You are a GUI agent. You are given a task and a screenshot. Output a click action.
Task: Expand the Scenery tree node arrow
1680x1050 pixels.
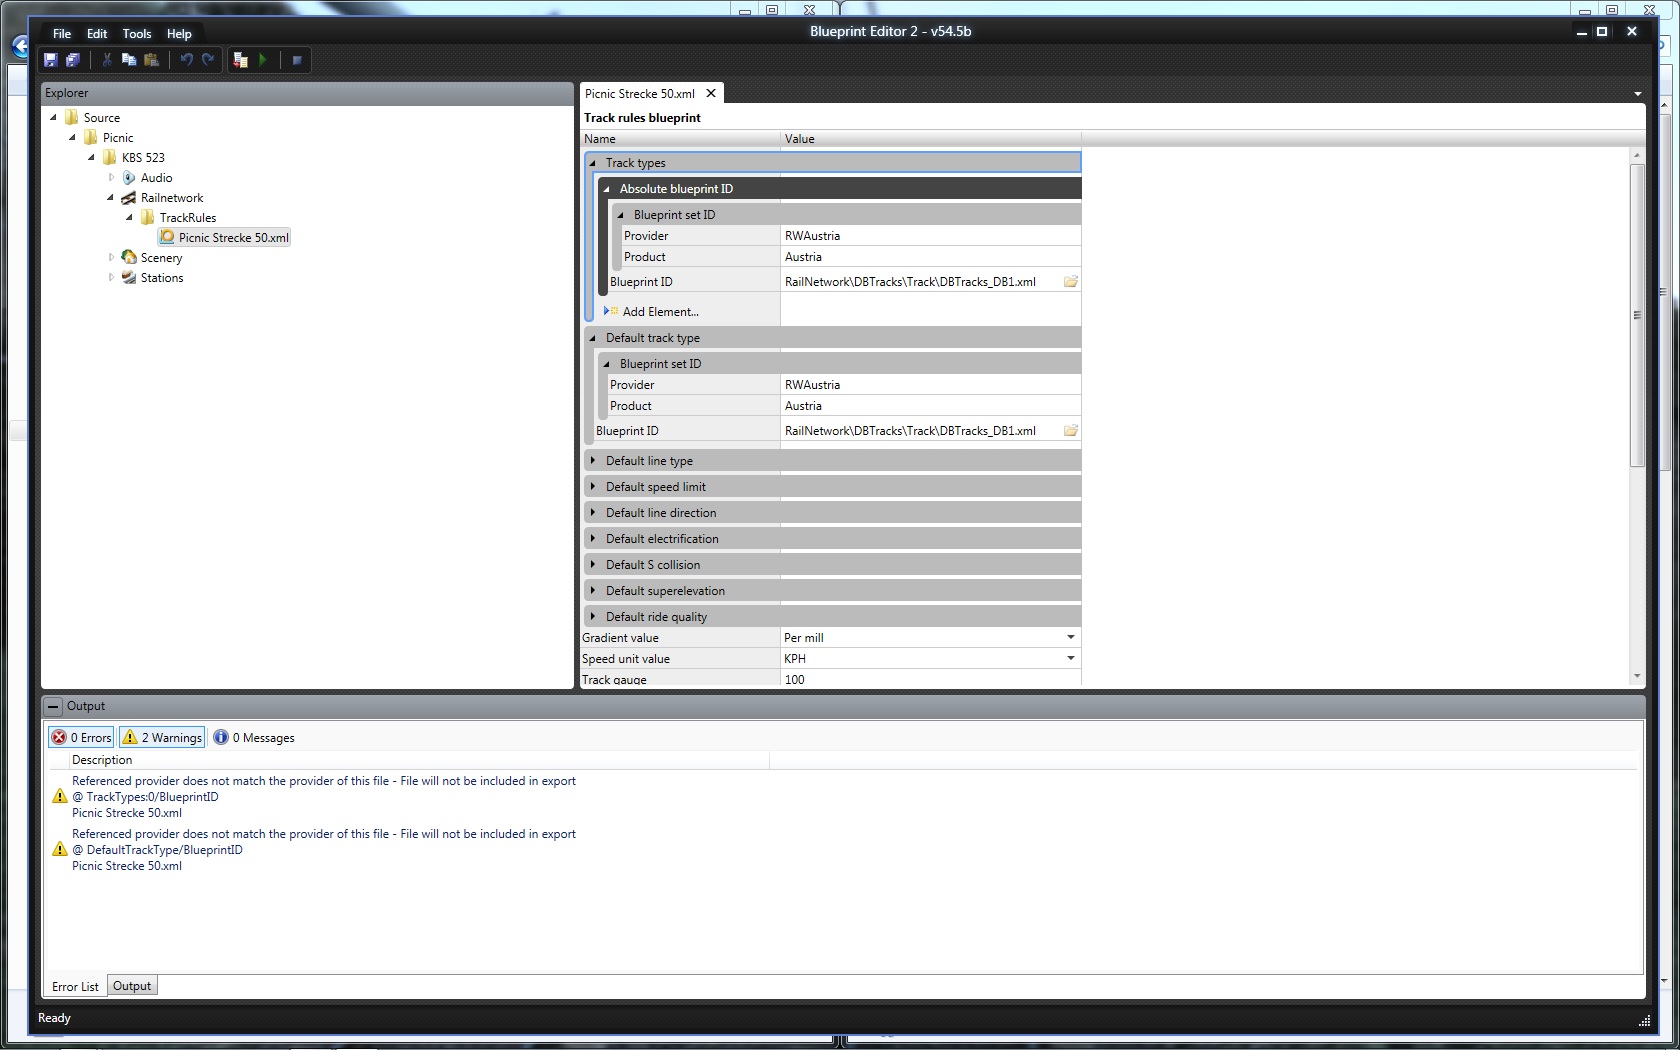111,257
